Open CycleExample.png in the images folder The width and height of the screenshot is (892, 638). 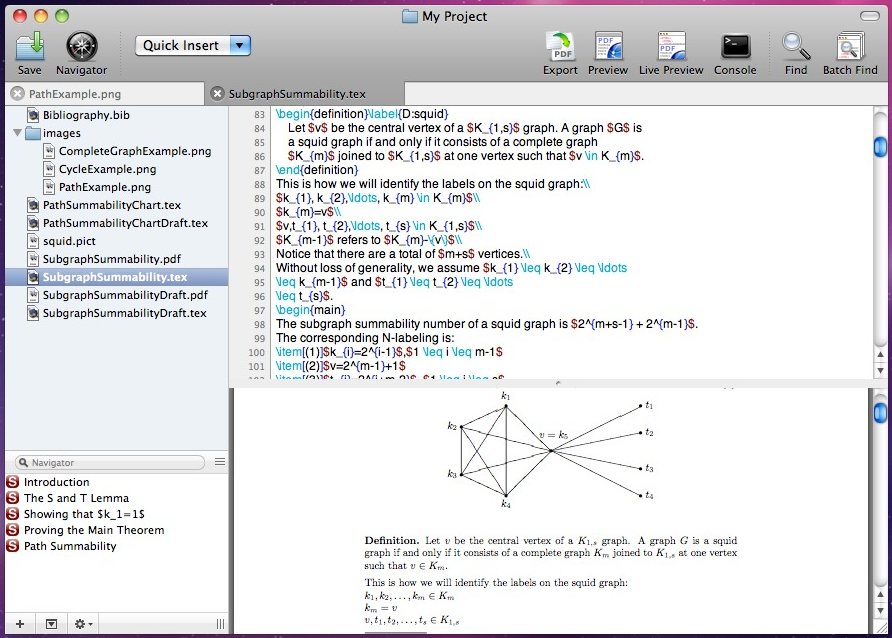(x=107, y=169)
